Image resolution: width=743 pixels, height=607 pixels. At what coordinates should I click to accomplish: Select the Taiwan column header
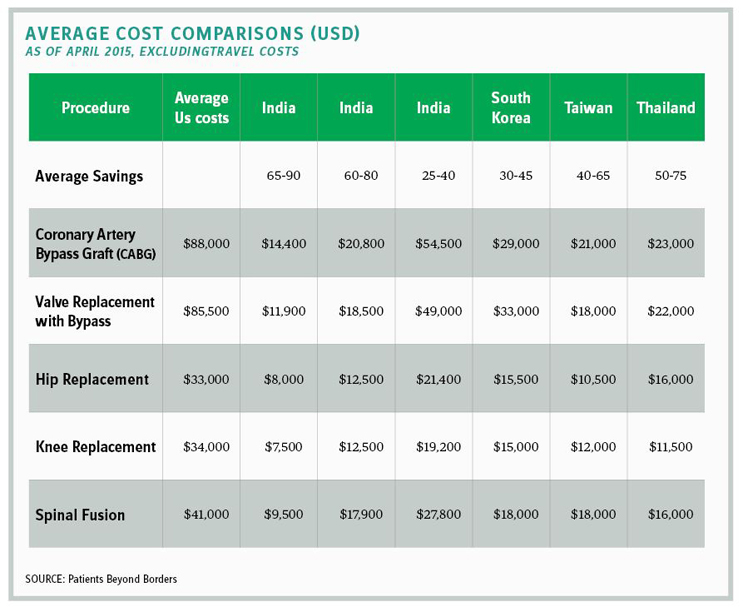pyautogui.click(x=588, y=108)
